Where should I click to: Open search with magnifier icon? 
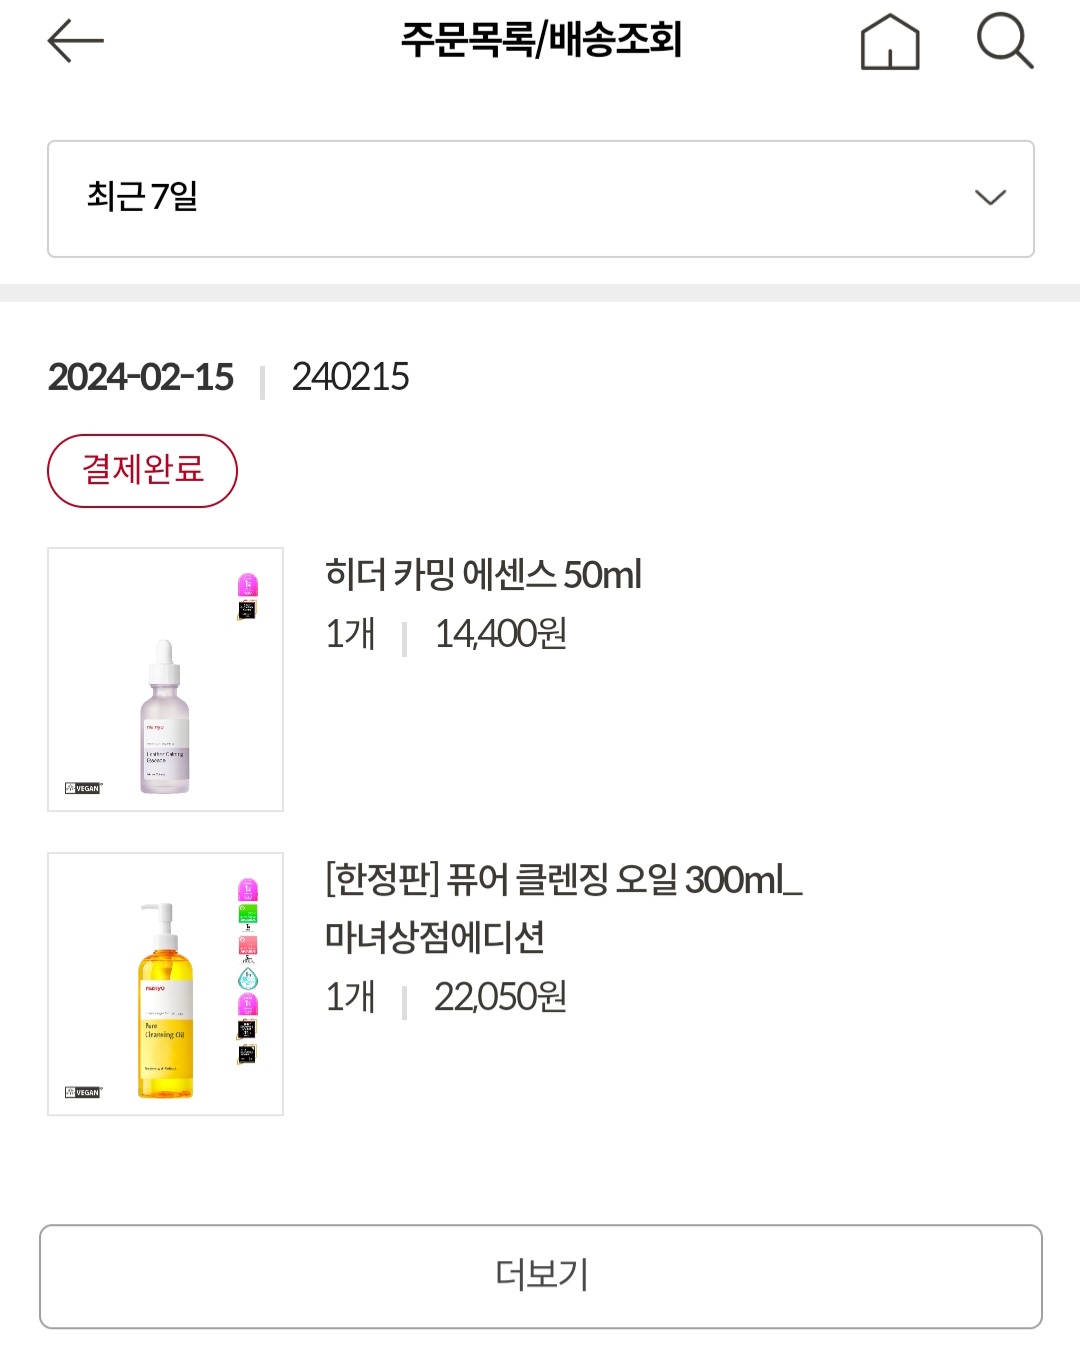(1004, 41)
